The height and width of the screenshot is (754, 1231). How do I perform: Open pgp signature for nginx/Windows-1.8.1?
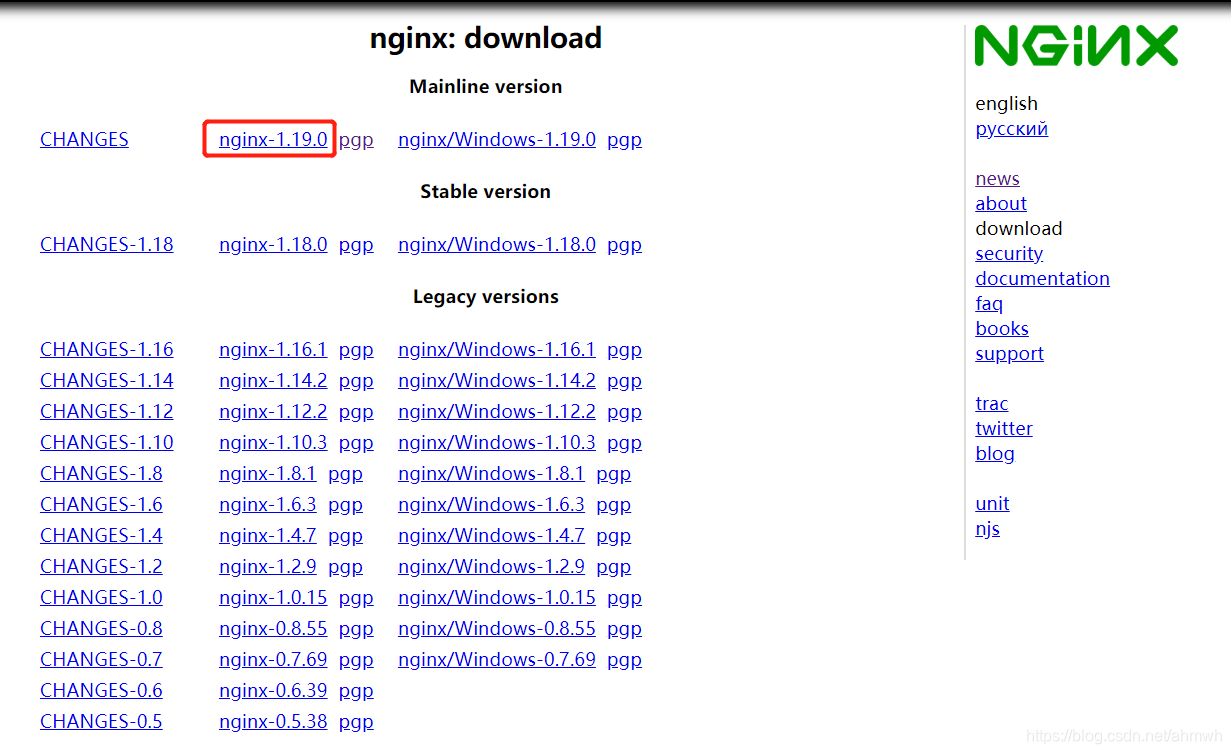pos(613,474)
